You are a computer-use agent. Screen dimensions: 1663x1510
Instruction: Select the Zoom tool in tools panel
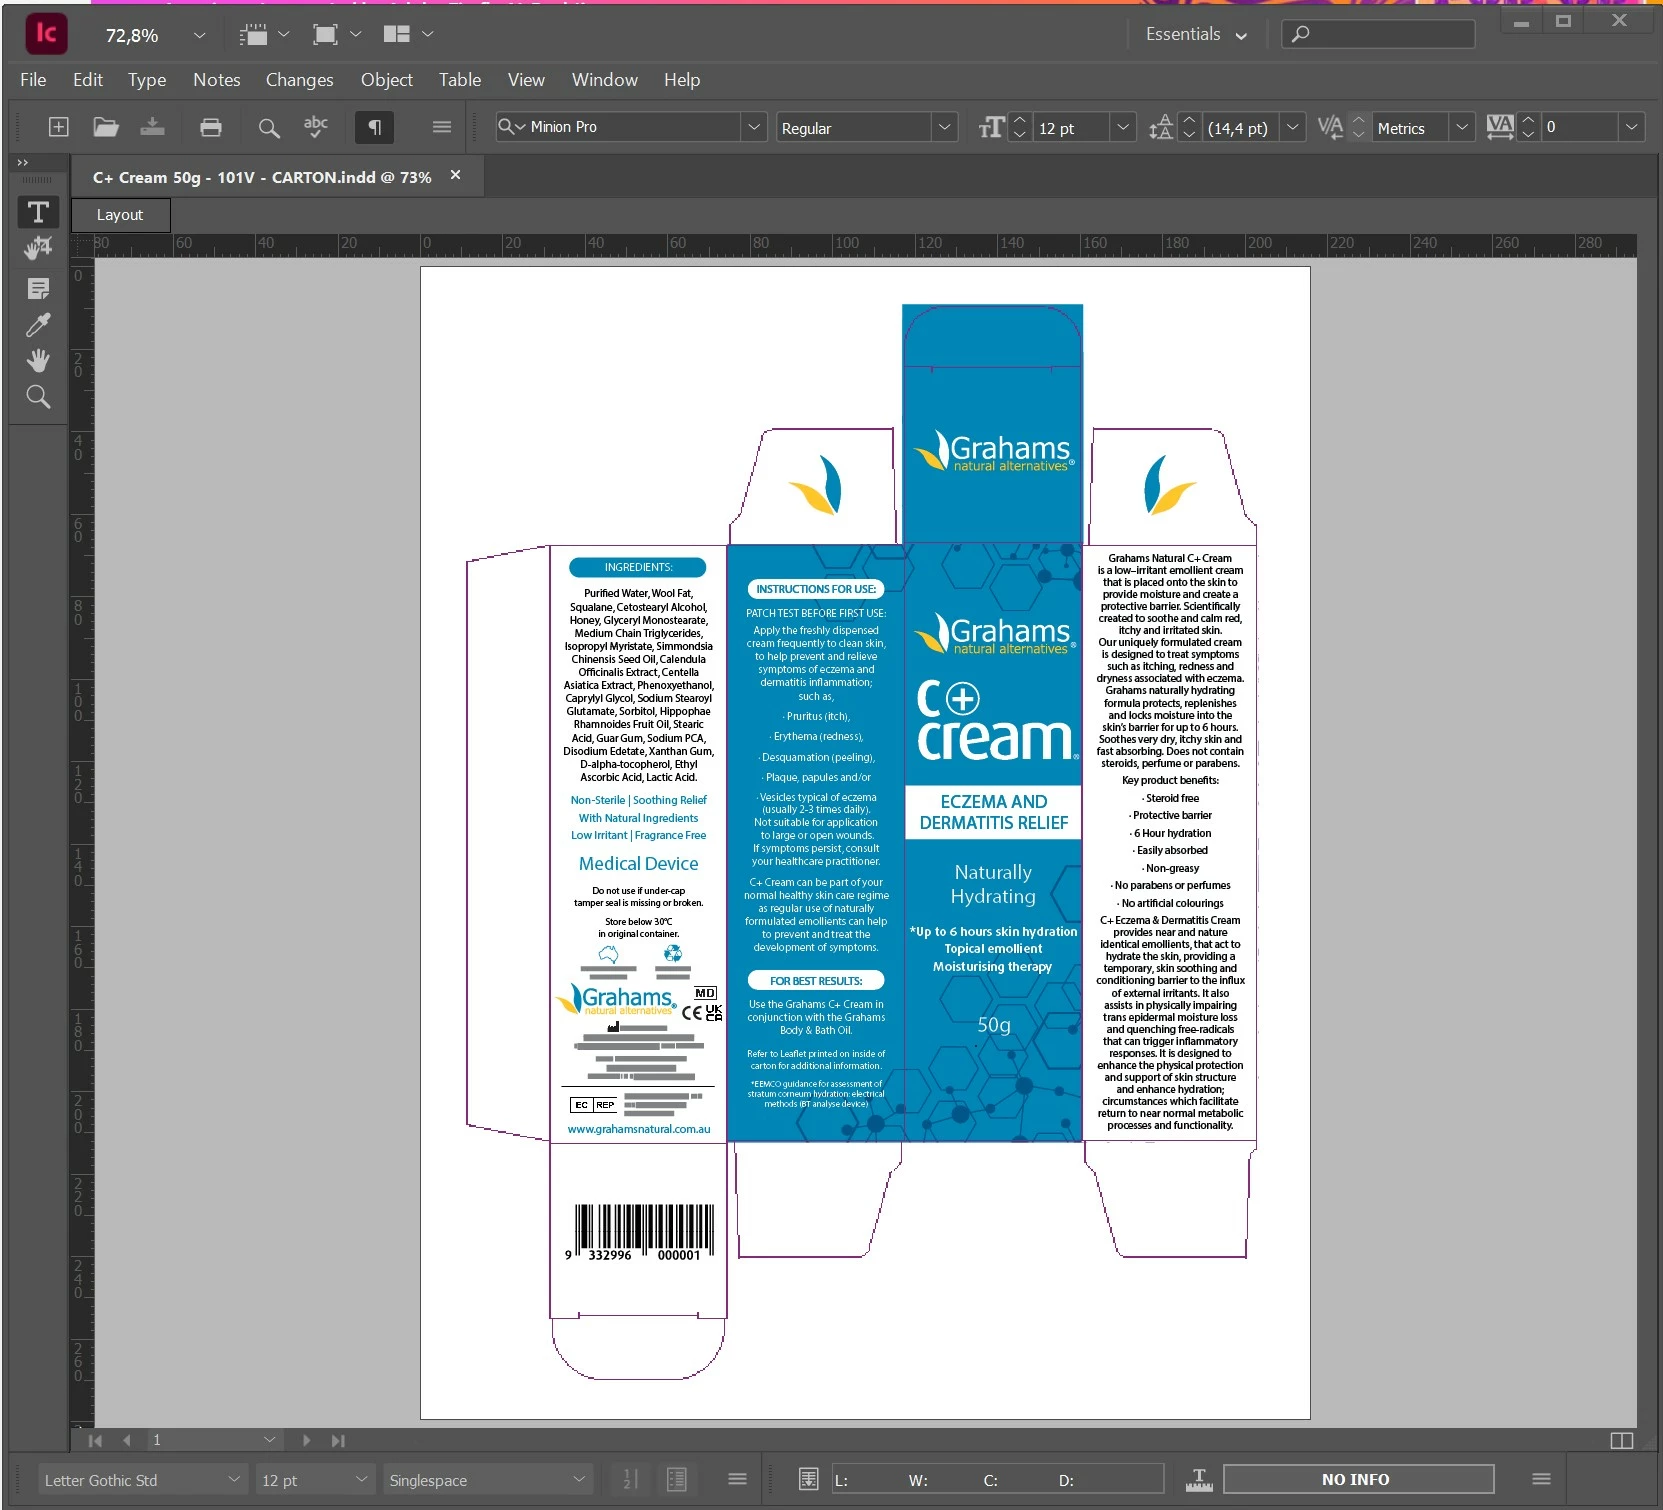pyautogui.click(x=38, y=397)
